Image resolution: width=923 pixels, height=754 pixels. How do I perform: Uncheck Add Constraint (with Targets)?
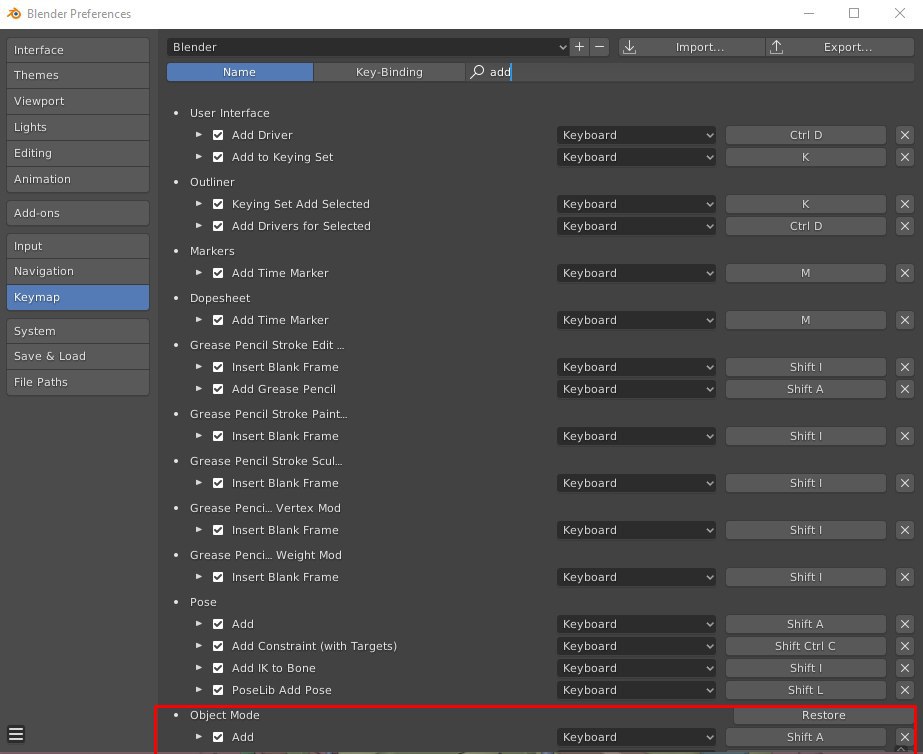tap(218, 646)
